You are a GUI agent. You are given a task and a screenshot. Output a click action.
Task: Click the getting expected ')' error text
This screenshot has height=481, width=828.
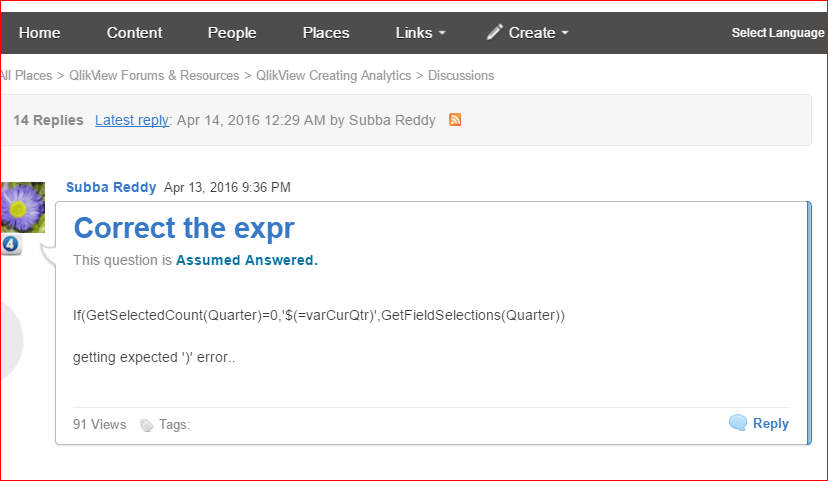pos(154,357)
